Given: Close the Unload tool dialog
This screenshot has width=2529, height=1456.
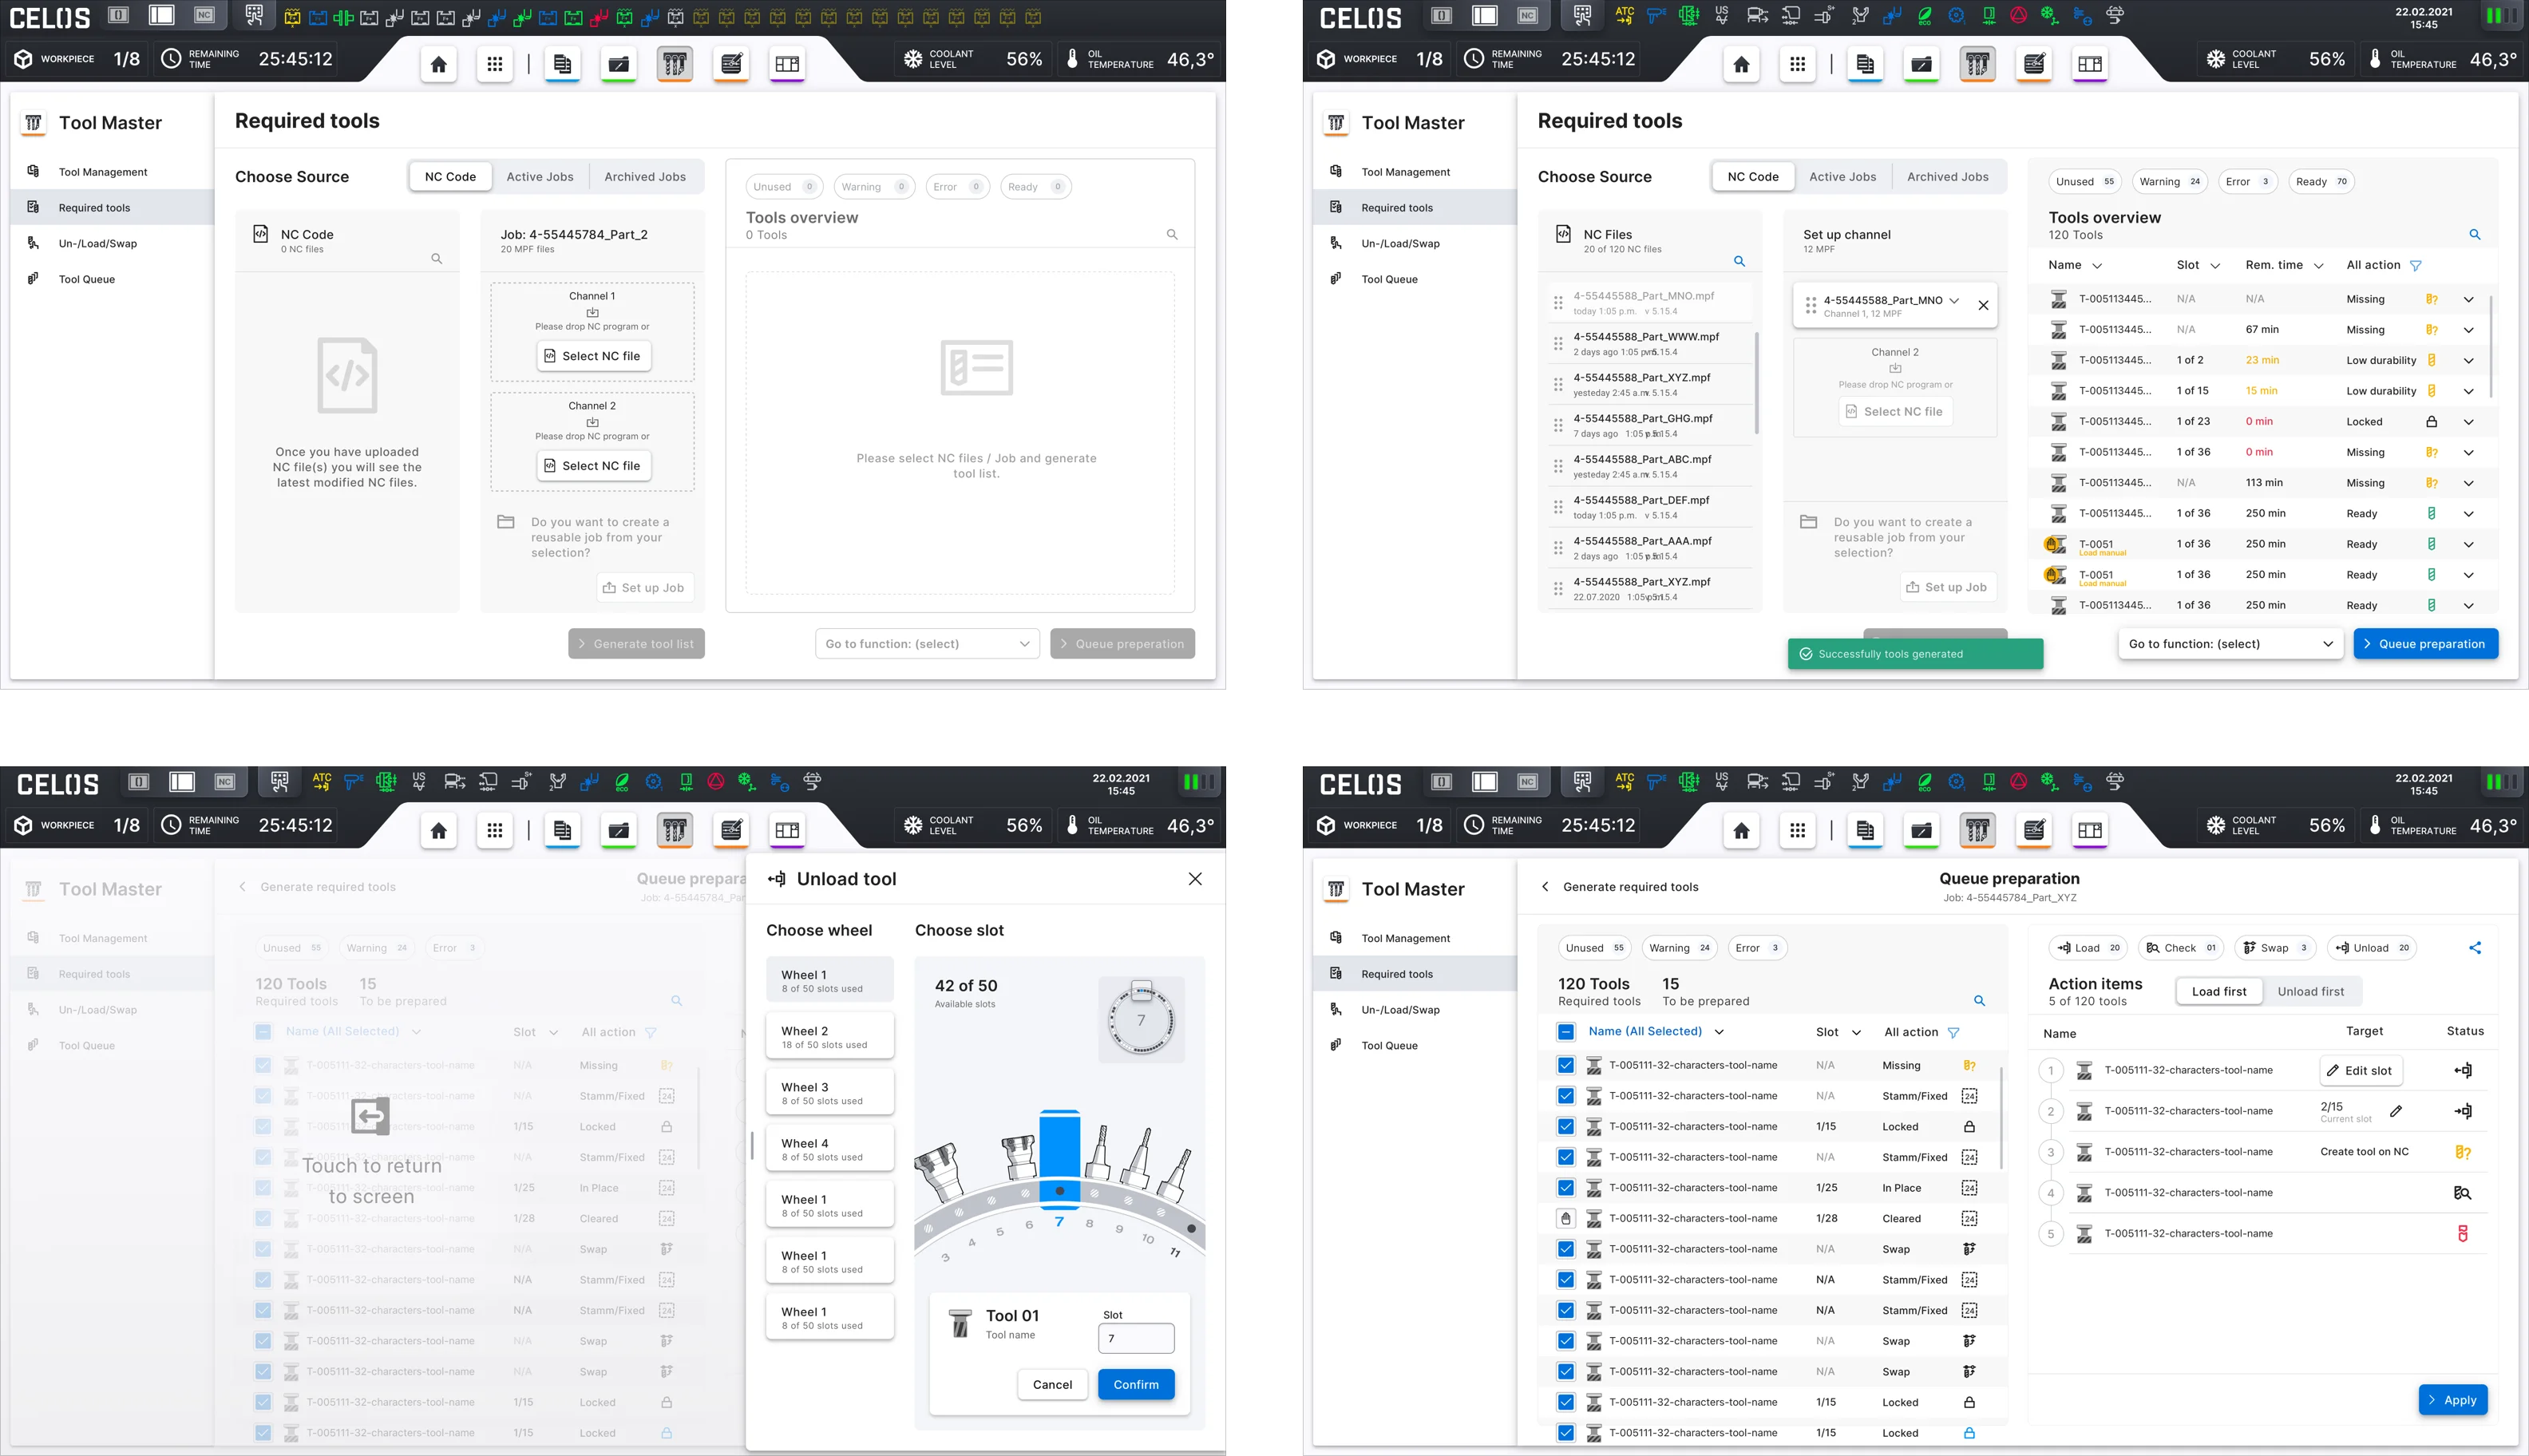Looking at the screenshot, I should pos(1195,879).
